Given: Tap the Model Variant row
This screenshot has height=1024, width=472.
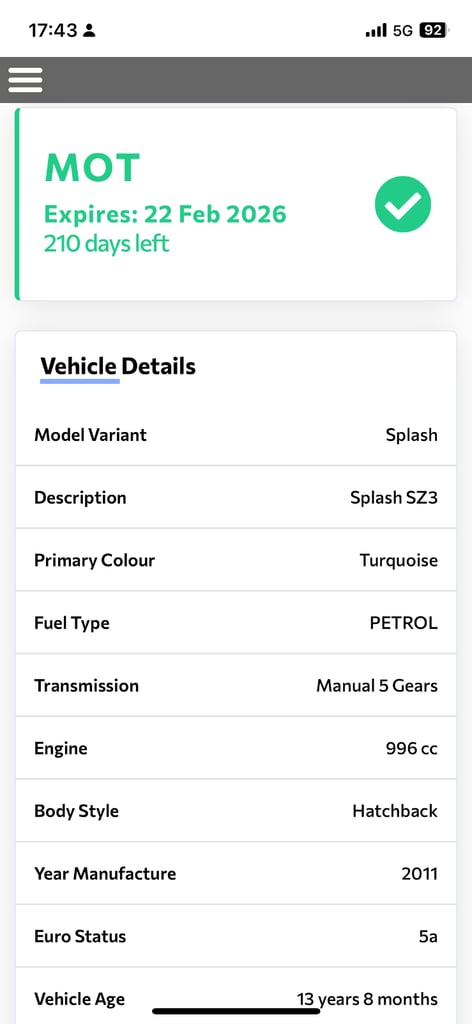Looking at the screenshot, I should click(236, 435).
